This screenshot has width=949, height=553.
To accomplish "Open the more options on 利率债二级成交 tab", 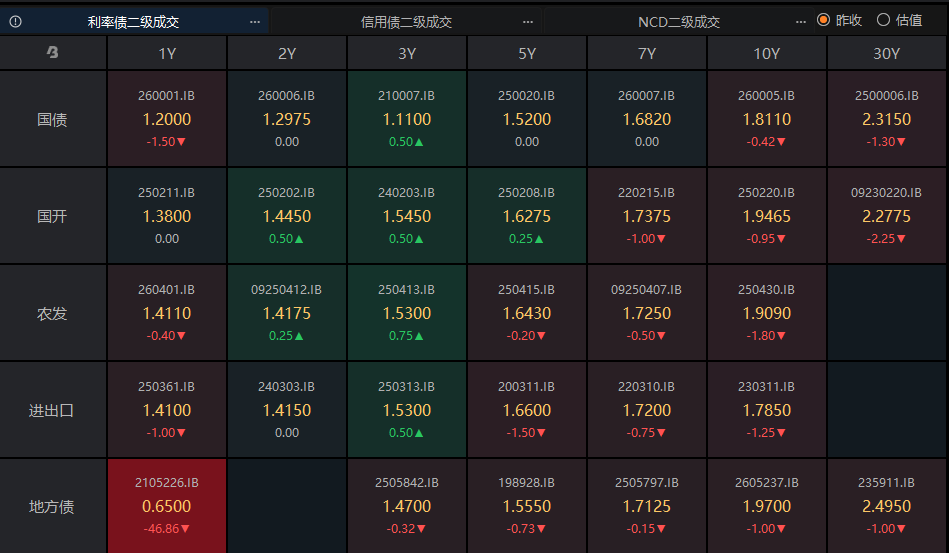I will click(x=255, y=21).
